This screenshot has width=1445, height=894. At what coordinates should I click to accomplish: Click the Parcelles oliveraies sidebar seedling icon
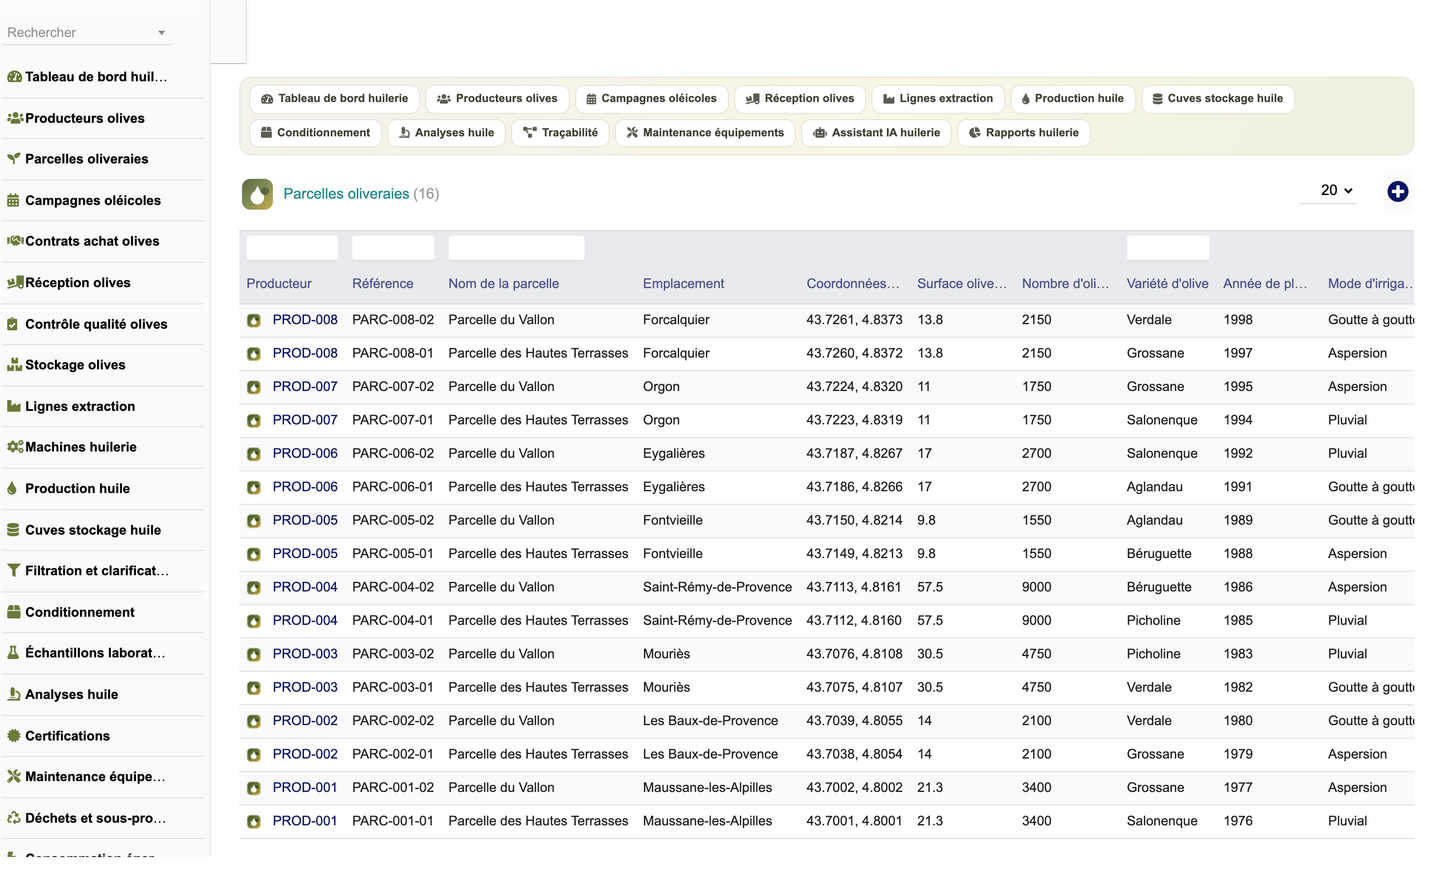pos(14,159)
